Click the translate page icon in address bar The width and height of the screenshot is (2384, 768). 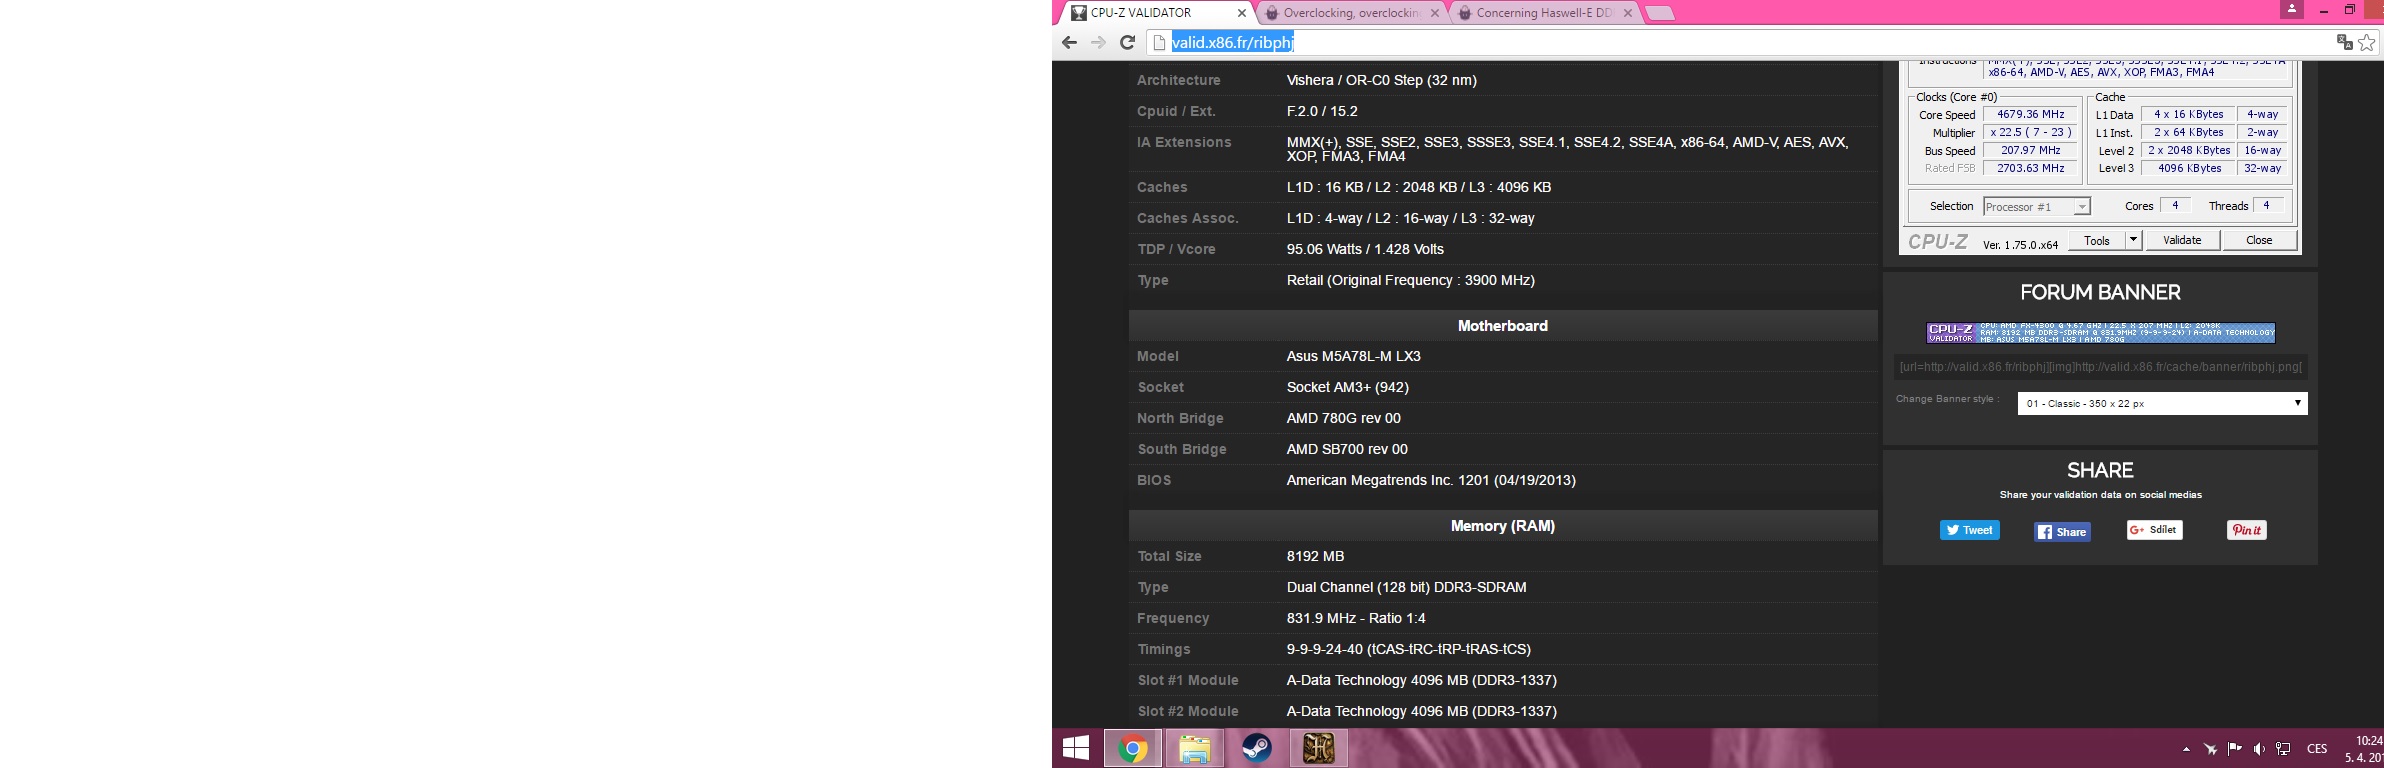2344,42
